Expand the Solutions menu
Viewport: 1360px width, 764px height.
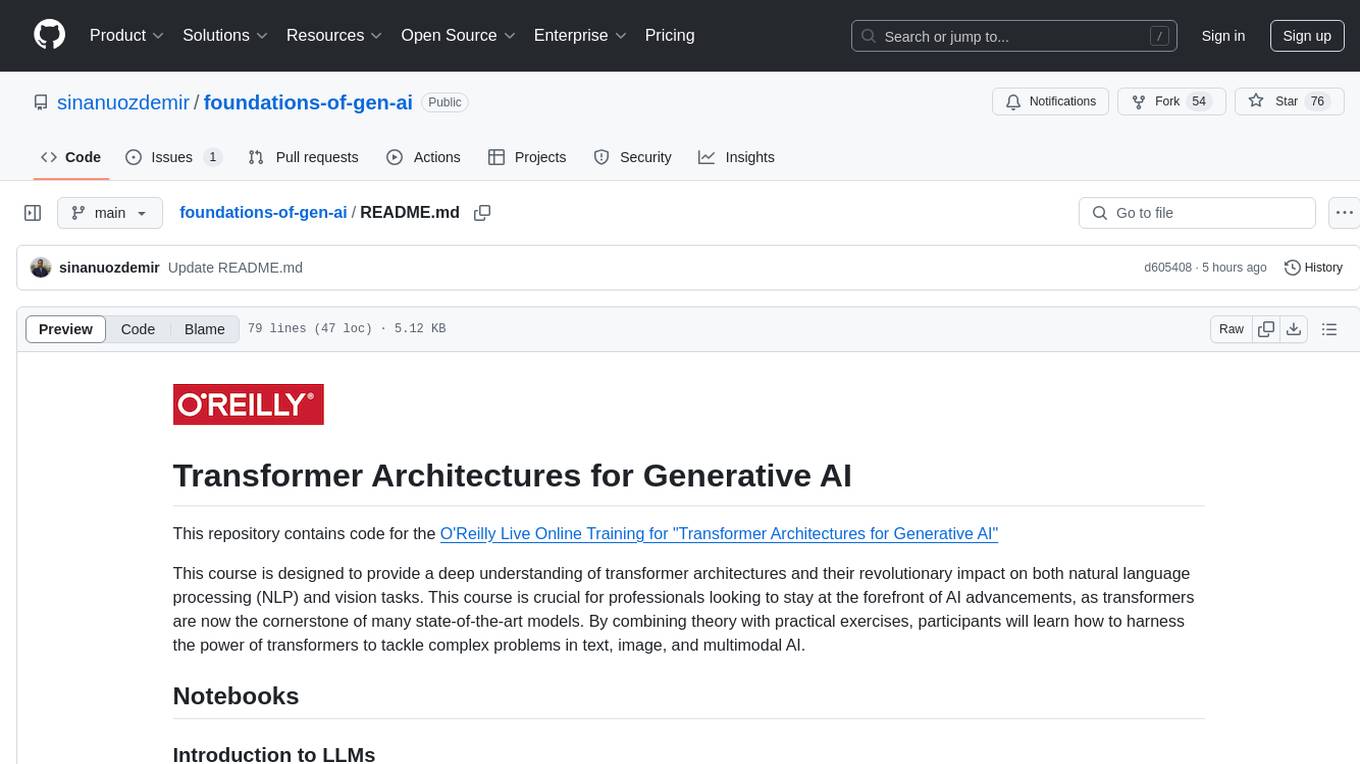225,35
